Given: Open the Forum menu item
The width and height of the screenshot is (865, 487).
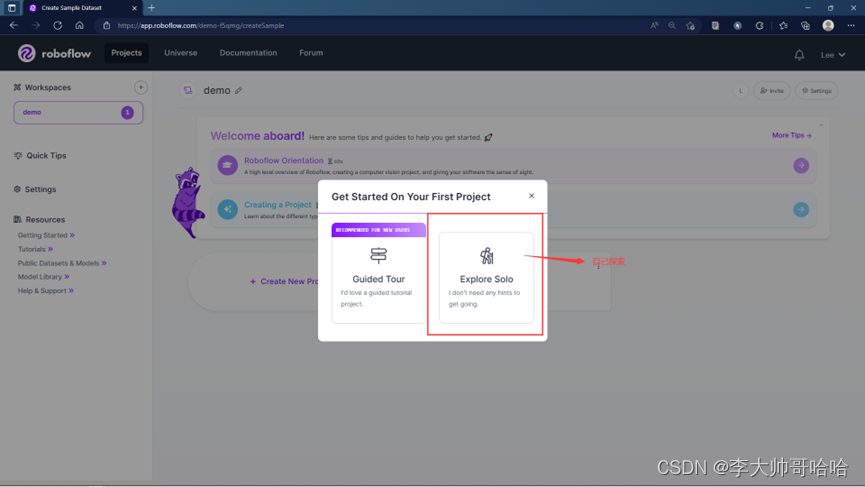Looking at the screenshot, I should 311,53.
